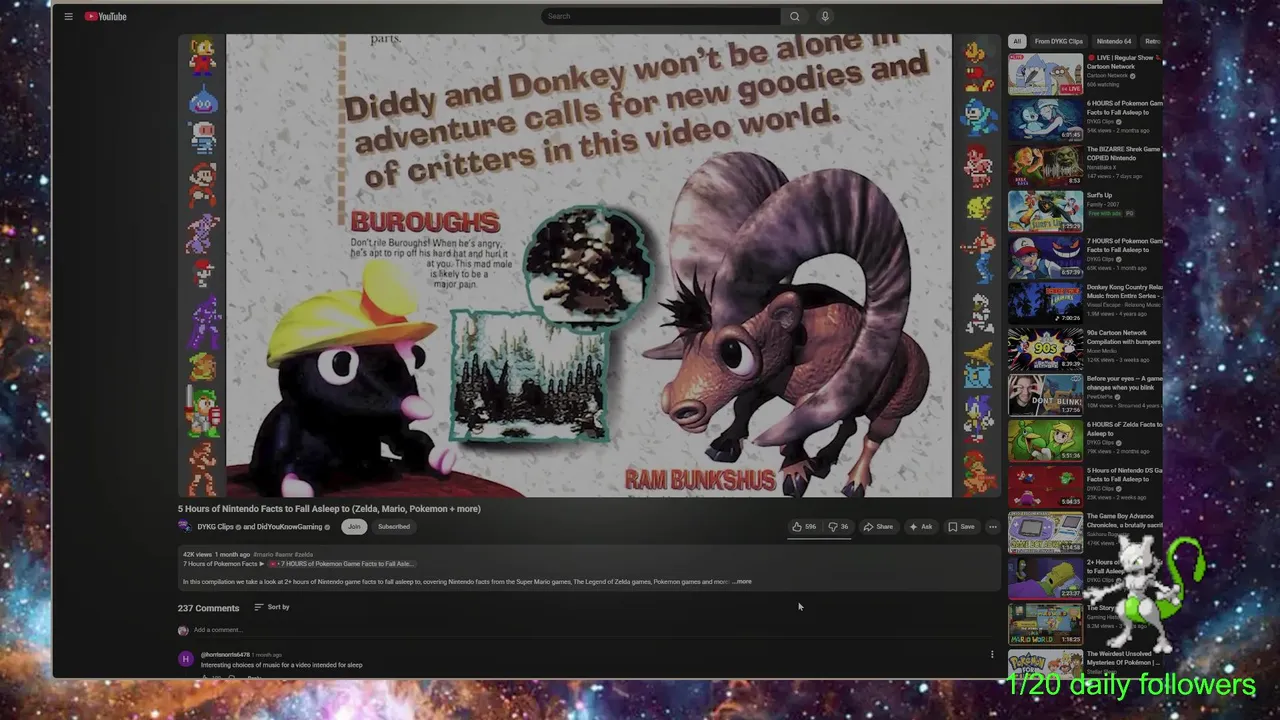Open 5 Hours of Nintendo DS Facts thumbnail

pyautogui.click(x=1045, y=487)
